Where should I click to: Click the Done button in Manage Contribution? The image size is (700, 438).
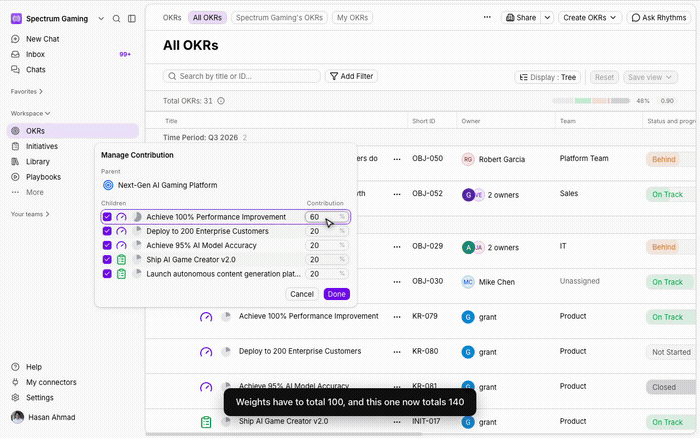[x=337, y=294]
